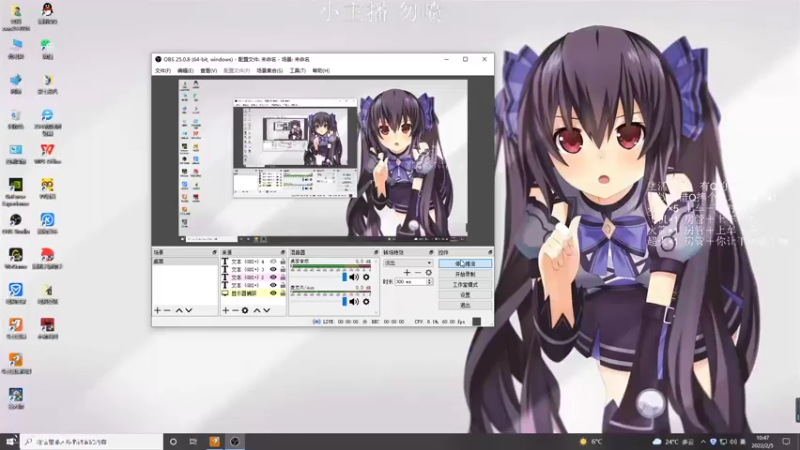
Task: Select the 桌面 scene in the 场景 list
Action: (185, 261)
